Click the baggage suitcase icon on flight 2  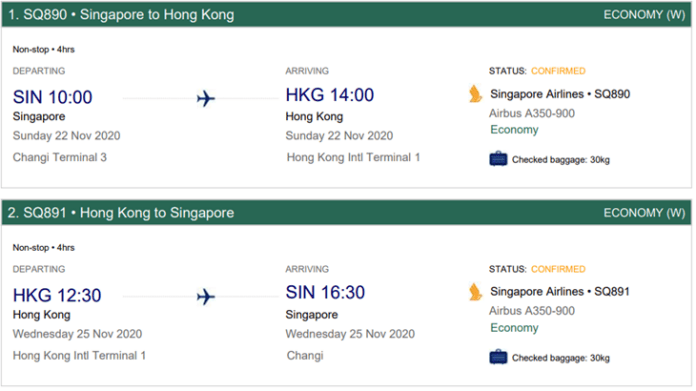(498, 357)
